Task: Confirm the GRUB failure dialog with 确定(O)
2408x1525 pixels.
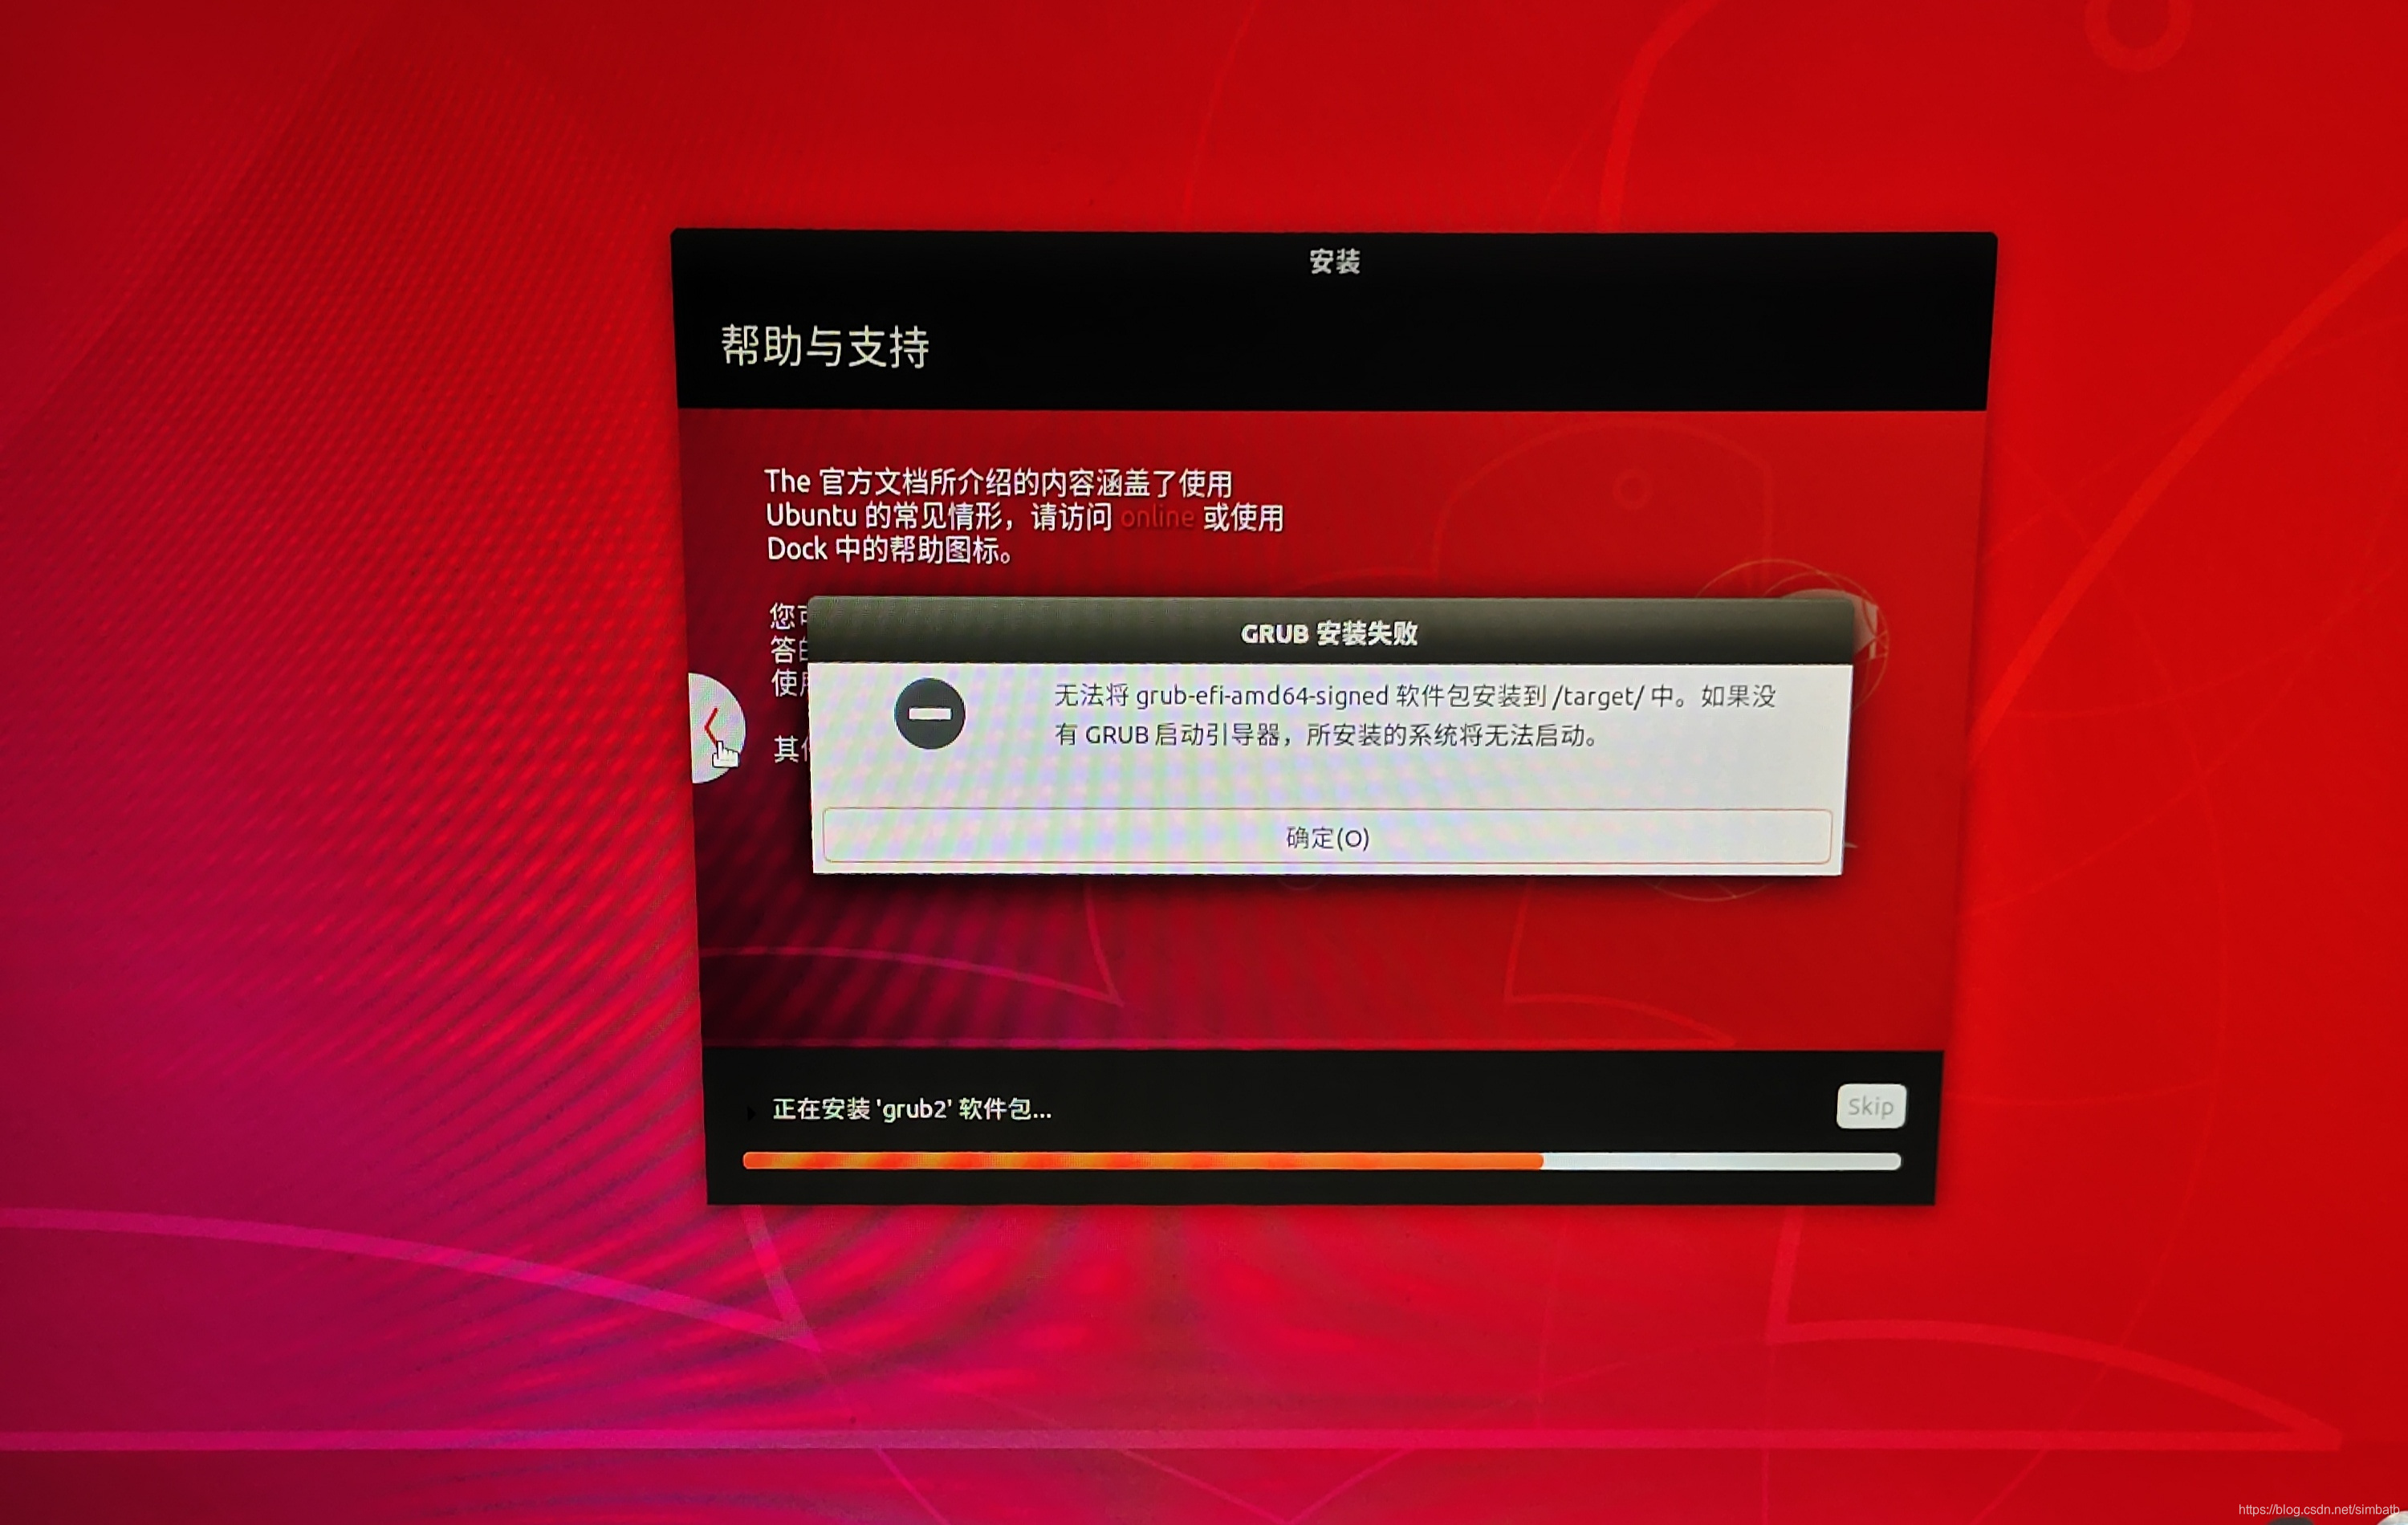Action: (x=1327, y=836)
